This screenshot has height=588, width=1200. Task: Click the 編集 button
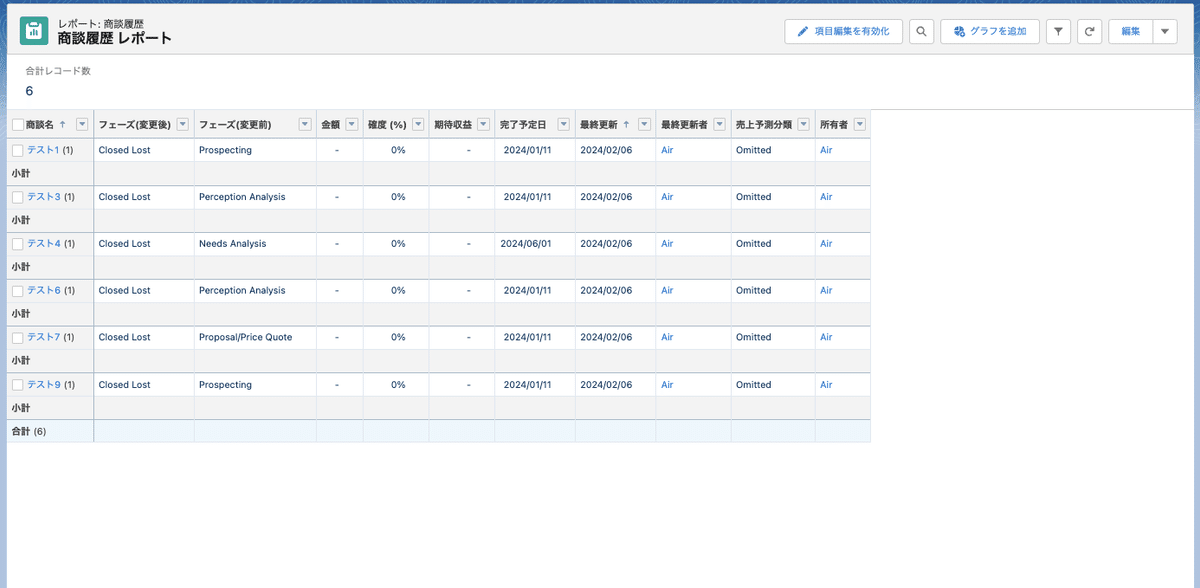(x=1131, y=32)
